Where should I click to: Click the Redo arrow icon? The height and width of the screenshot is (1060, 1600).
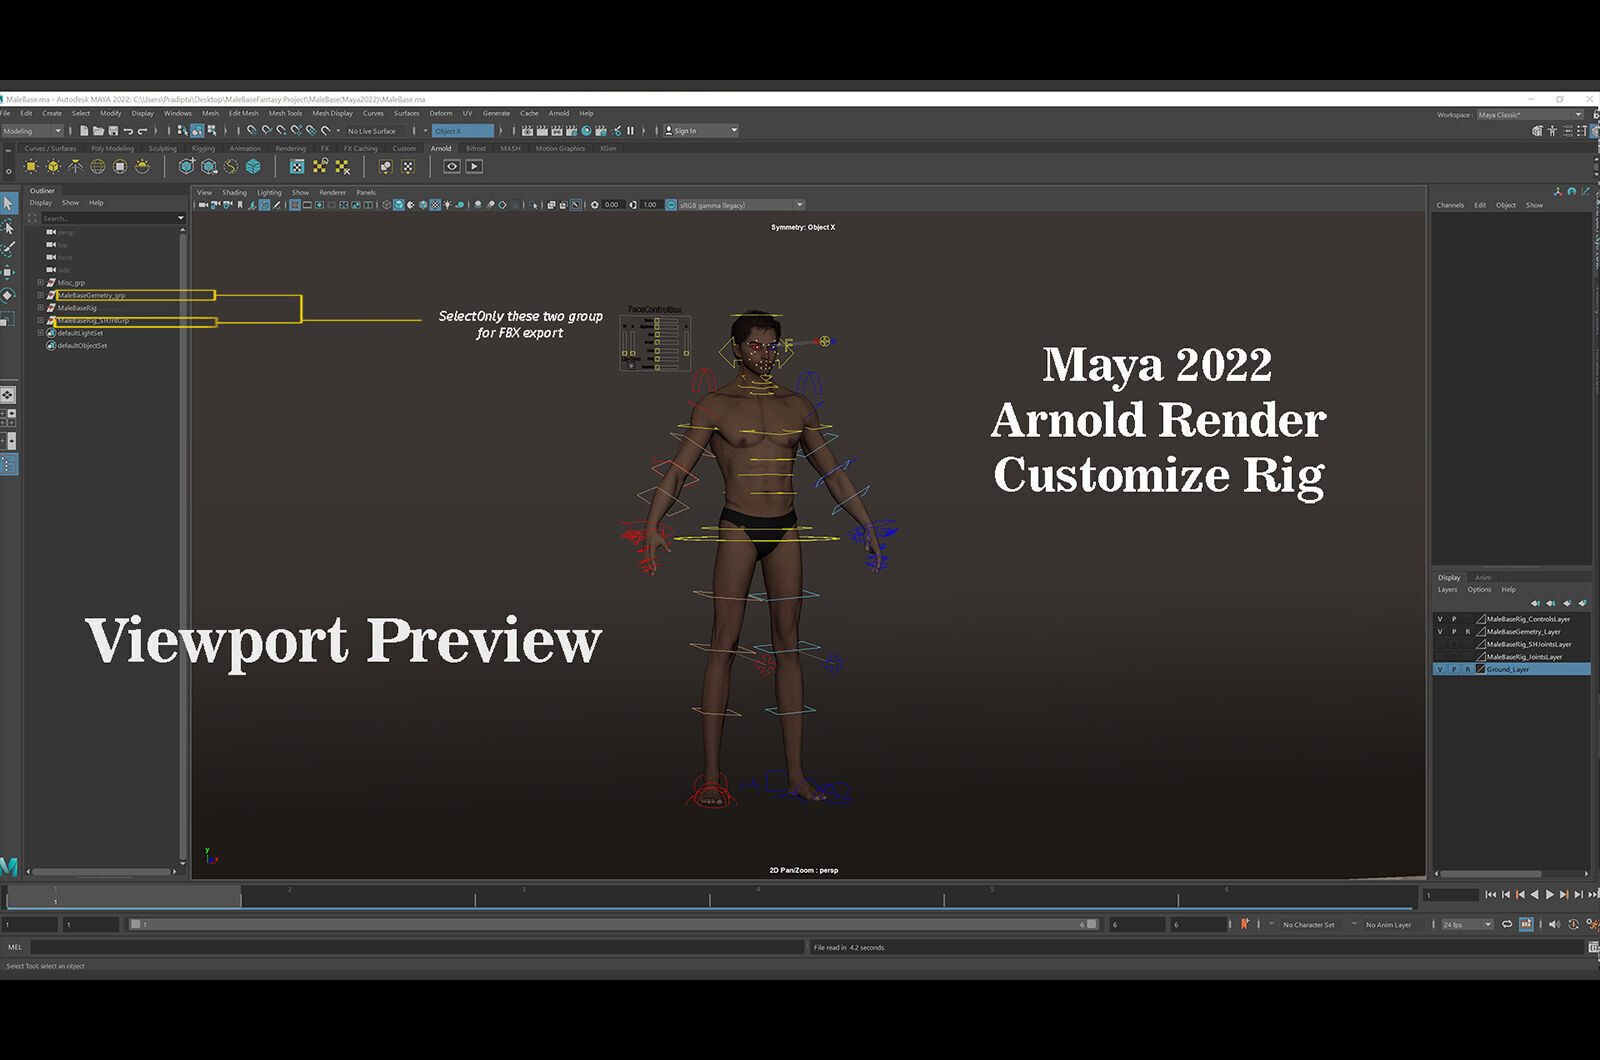pos(142,131)
